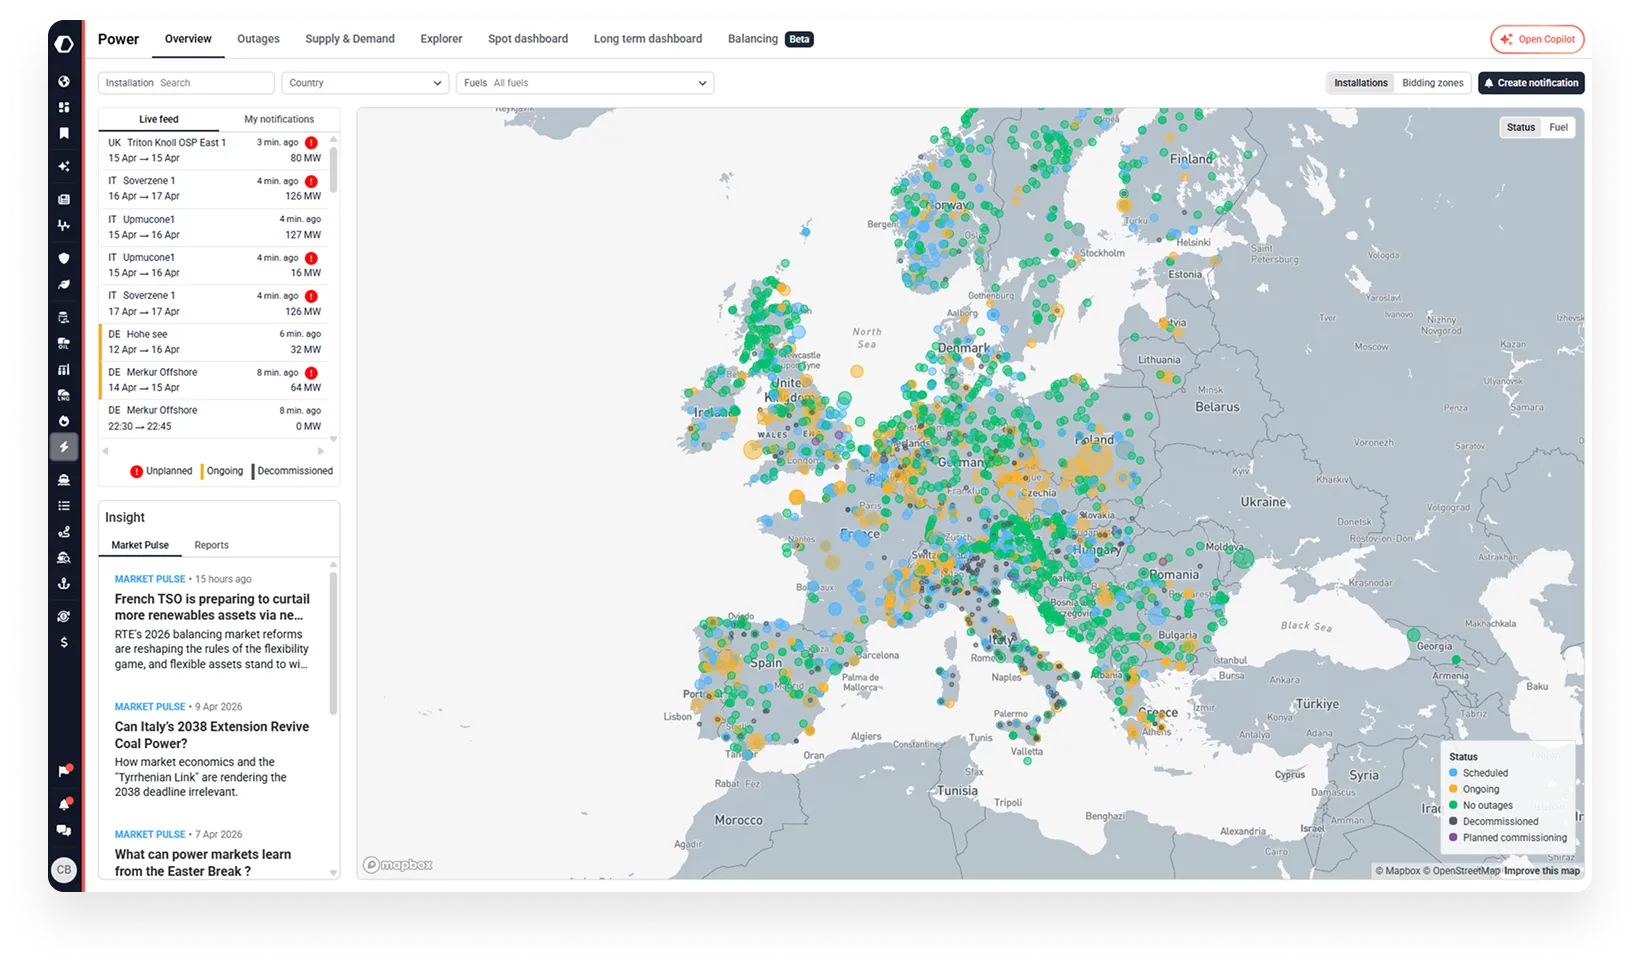Select the Market Pulse tab

pos(140,545)
